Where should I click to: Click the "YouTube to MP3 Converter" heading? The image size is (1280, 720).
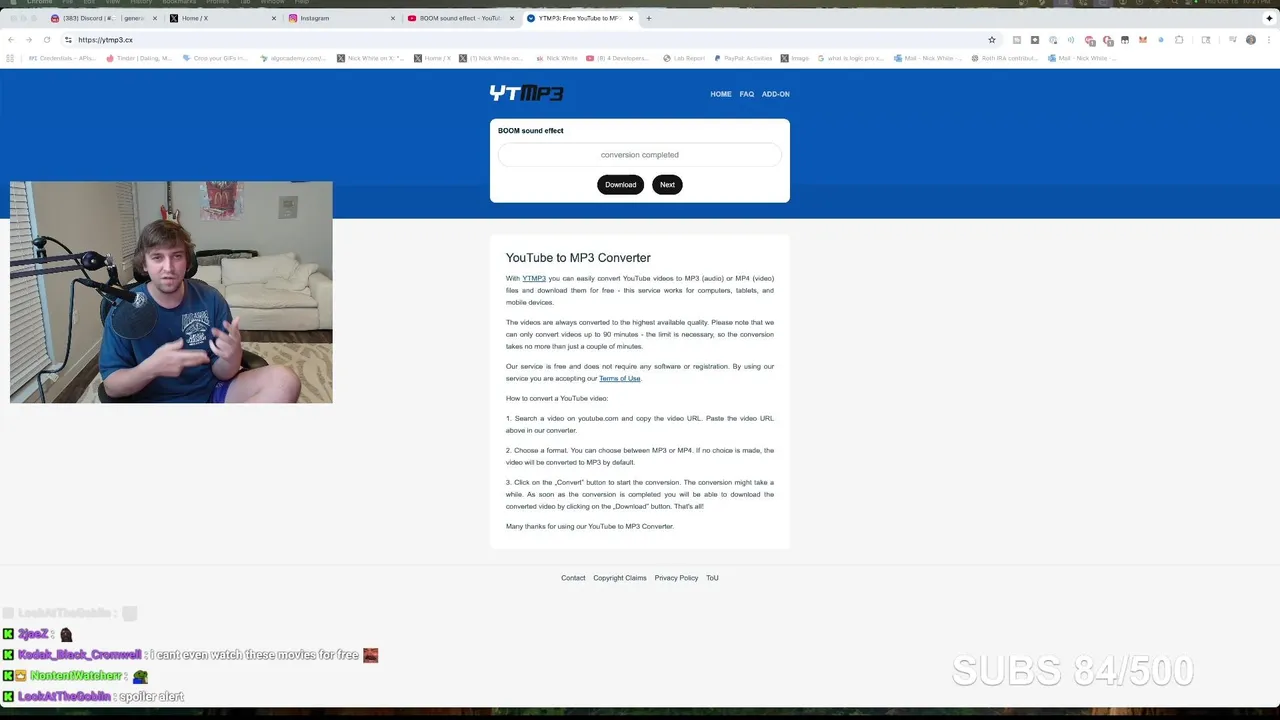(x=578, y=258)
